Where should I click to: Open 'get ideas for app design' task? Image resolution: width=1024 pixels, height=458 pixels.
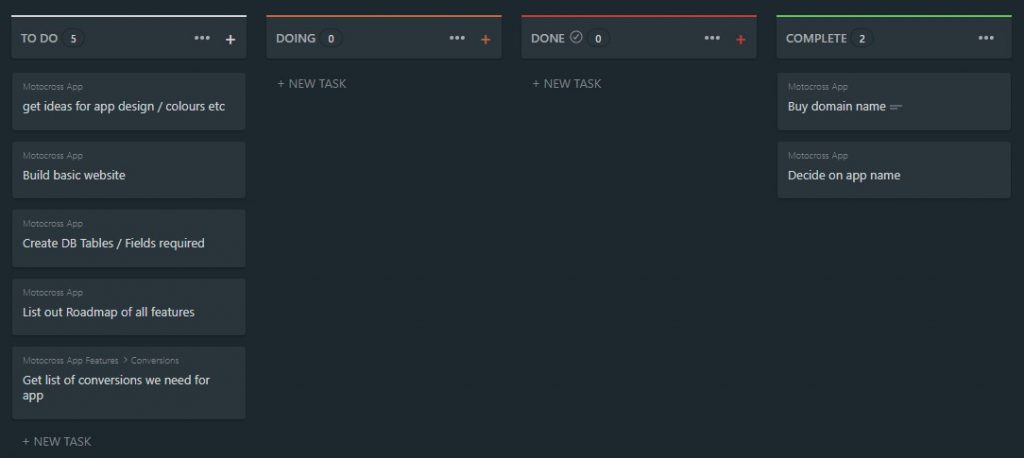128,101
